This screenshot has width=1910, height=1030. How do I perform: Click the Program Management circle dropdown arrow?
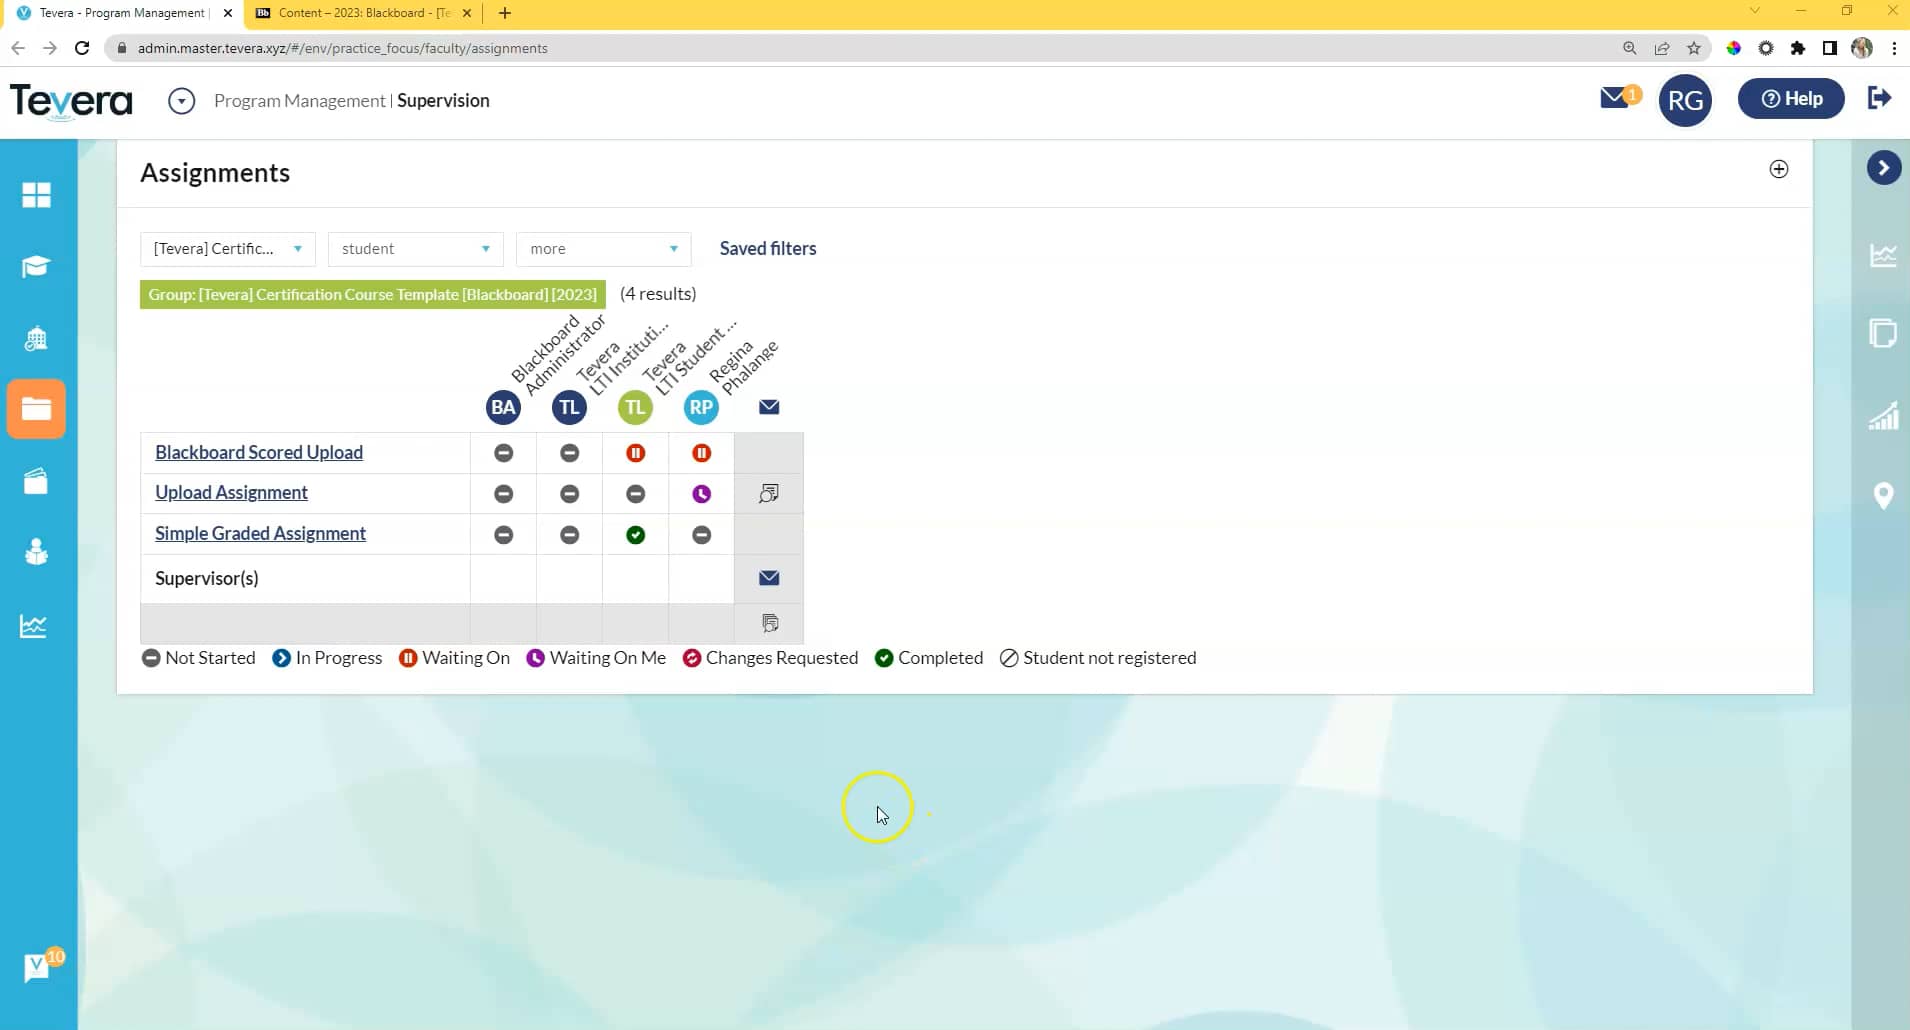click(x=181, y=100)
